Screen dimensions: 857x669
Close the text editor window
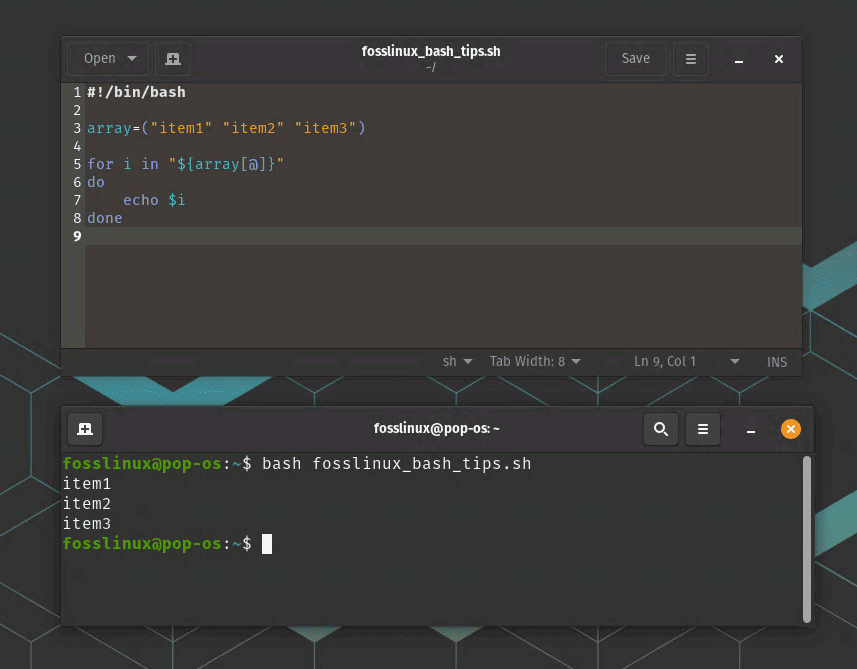[x=779, y=58]
